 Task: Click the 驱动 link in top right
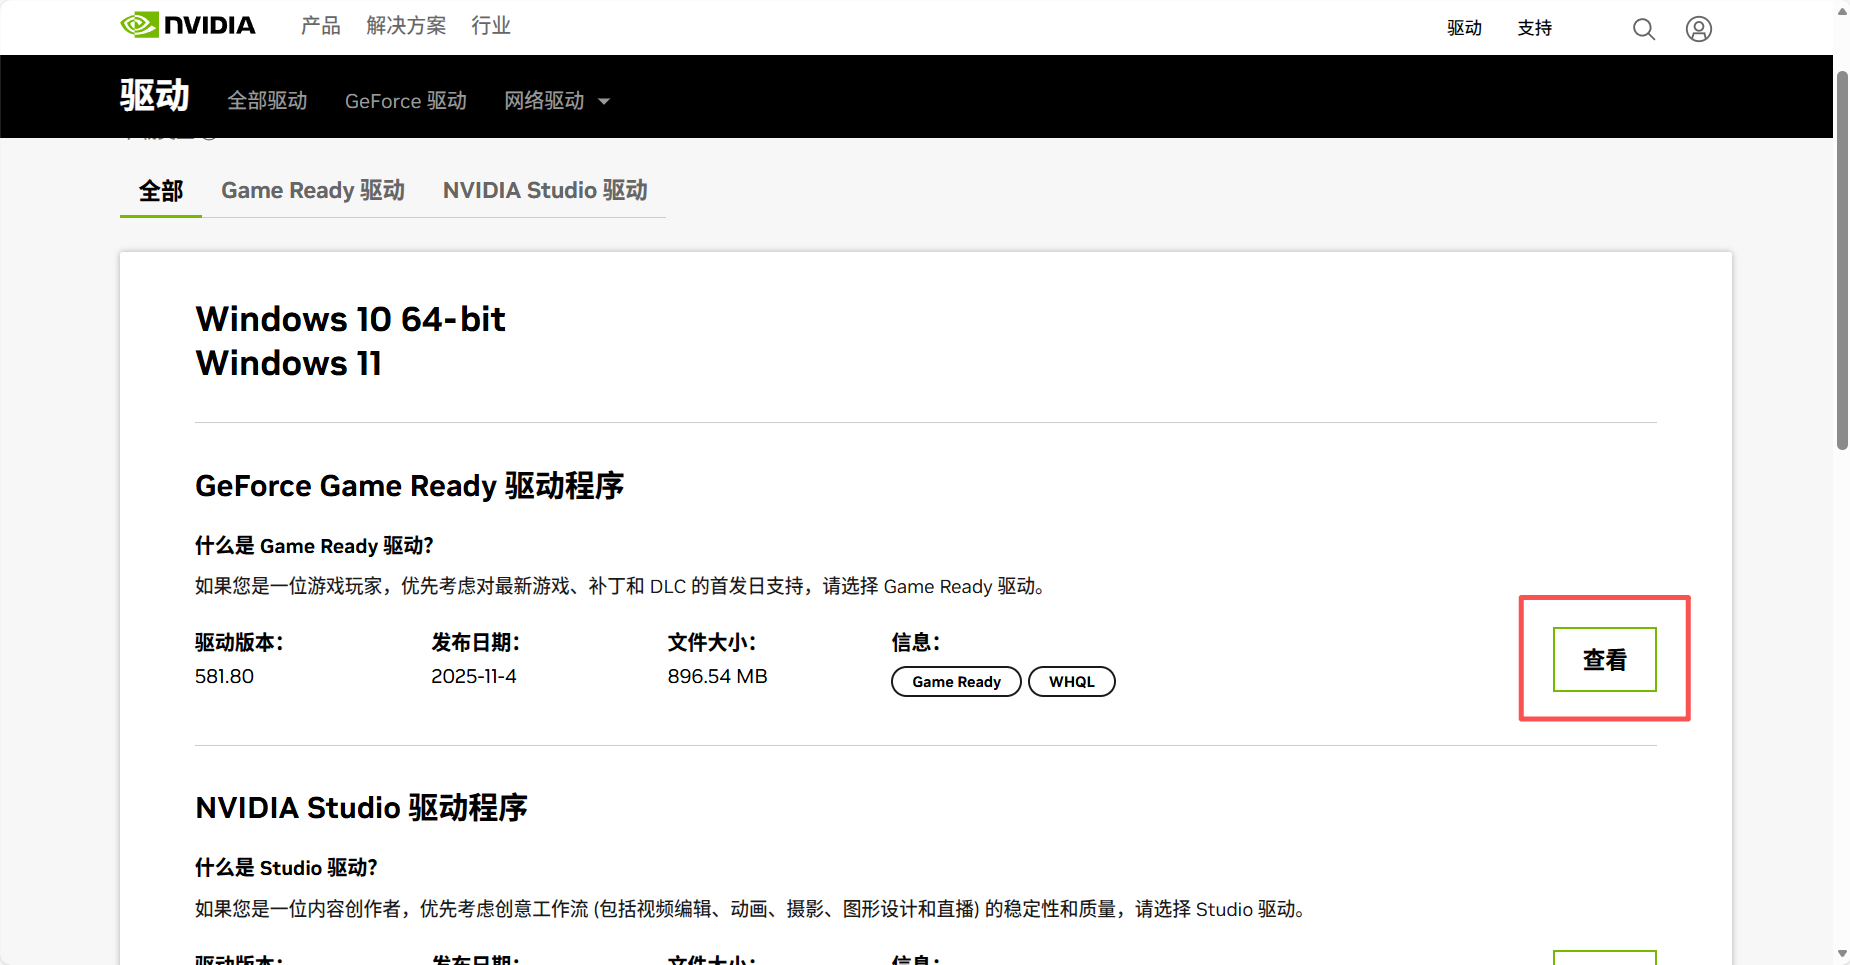[1464, 28]
